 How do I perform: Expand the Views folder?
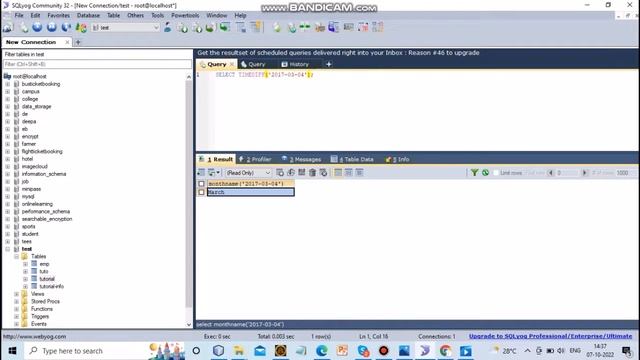[16, 294]
